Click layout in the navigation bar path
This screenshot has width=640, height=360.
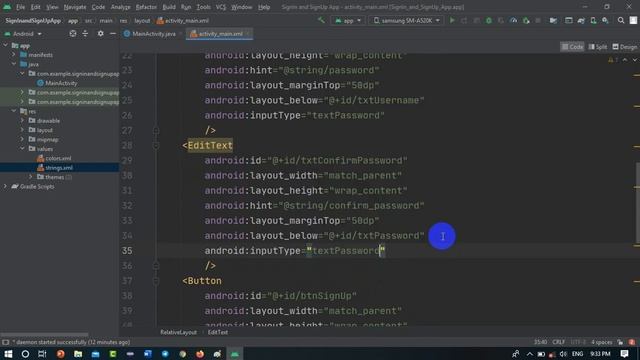[x=142, y=20]
